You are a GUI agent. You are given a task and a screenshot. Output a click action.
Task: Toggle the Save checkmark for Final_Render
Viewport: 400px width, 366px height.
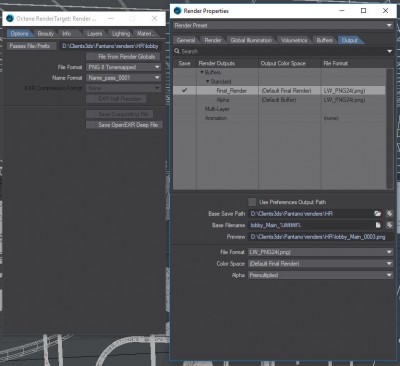click(x=184, y=91)
